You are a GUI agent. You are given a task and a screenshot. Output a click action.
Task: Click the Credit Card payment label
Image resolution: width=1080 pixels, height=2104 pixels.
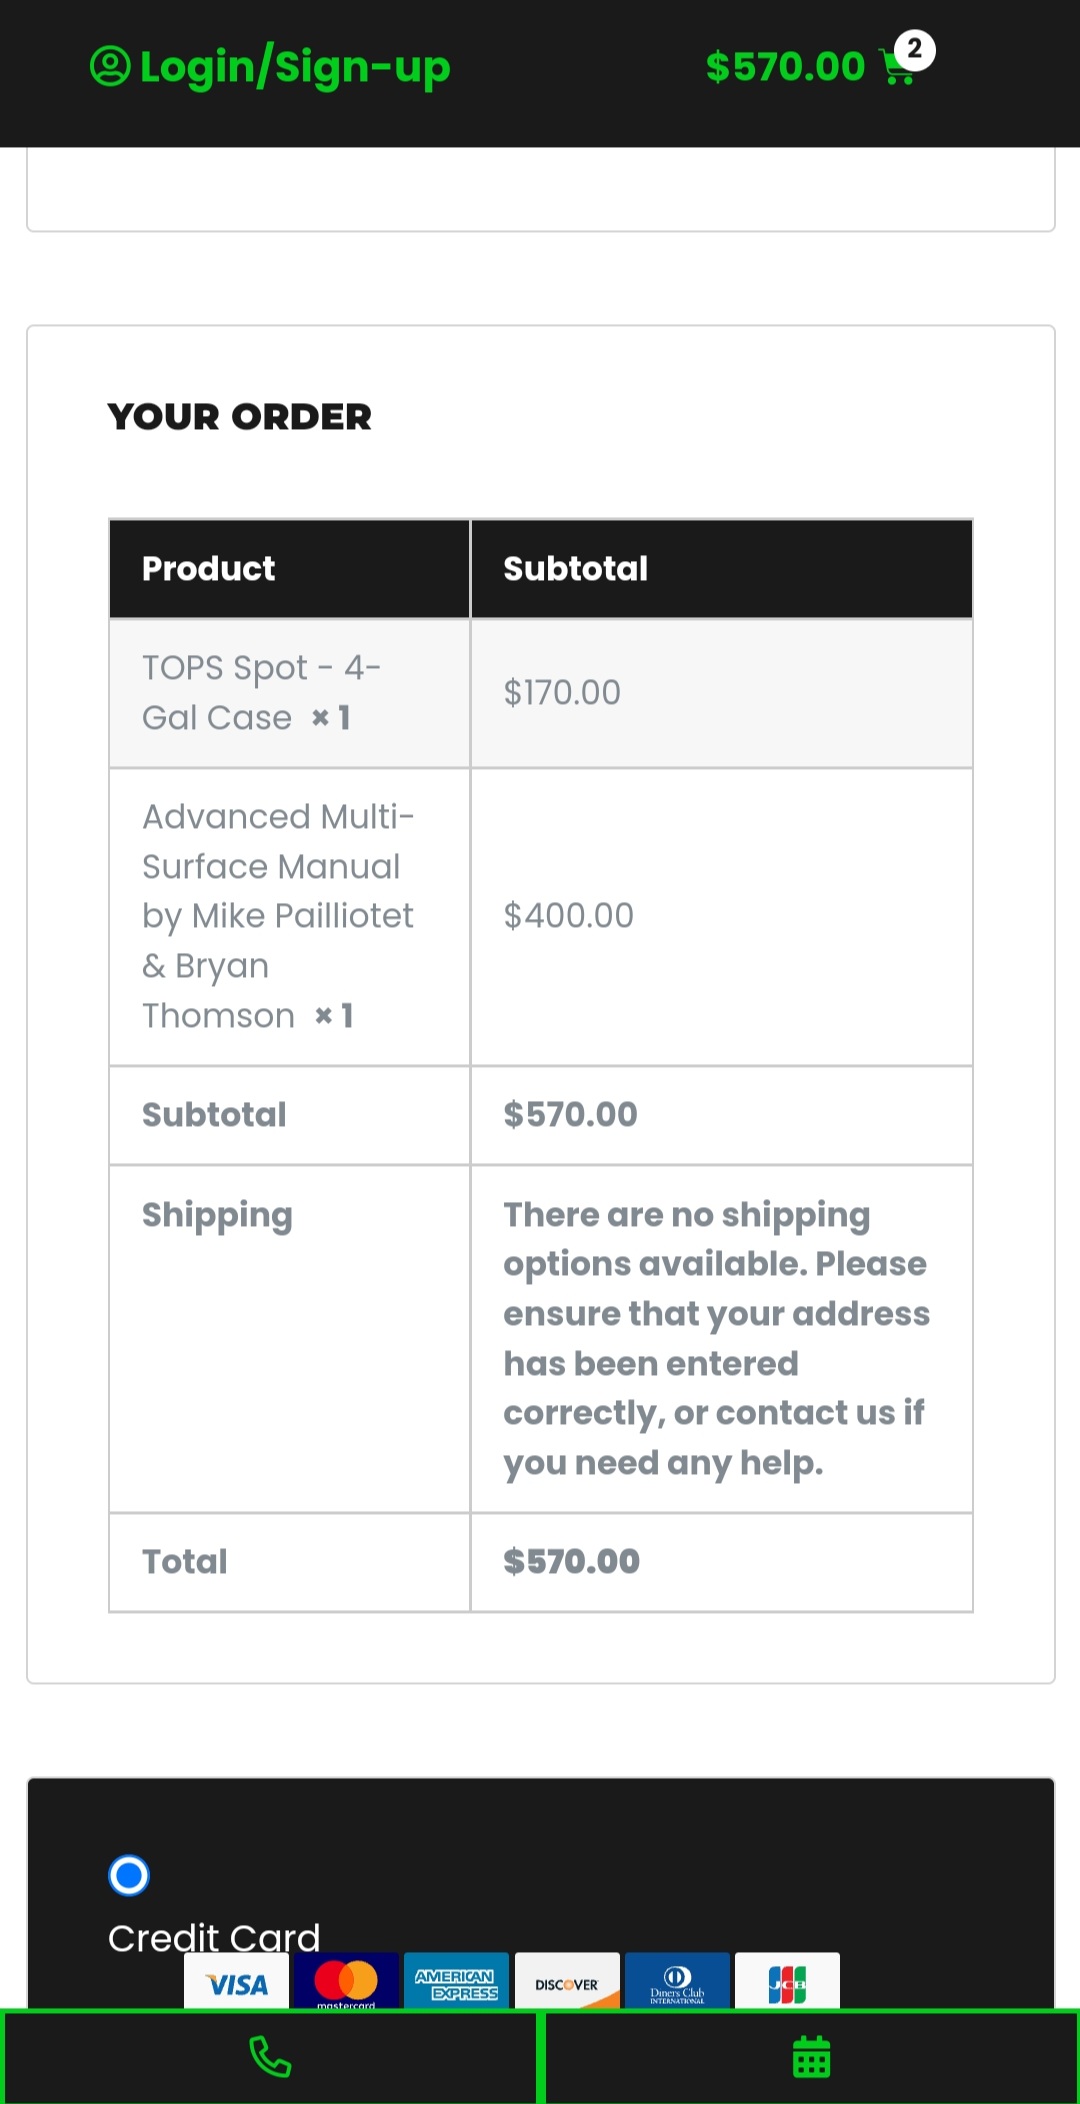point(214,1937)
